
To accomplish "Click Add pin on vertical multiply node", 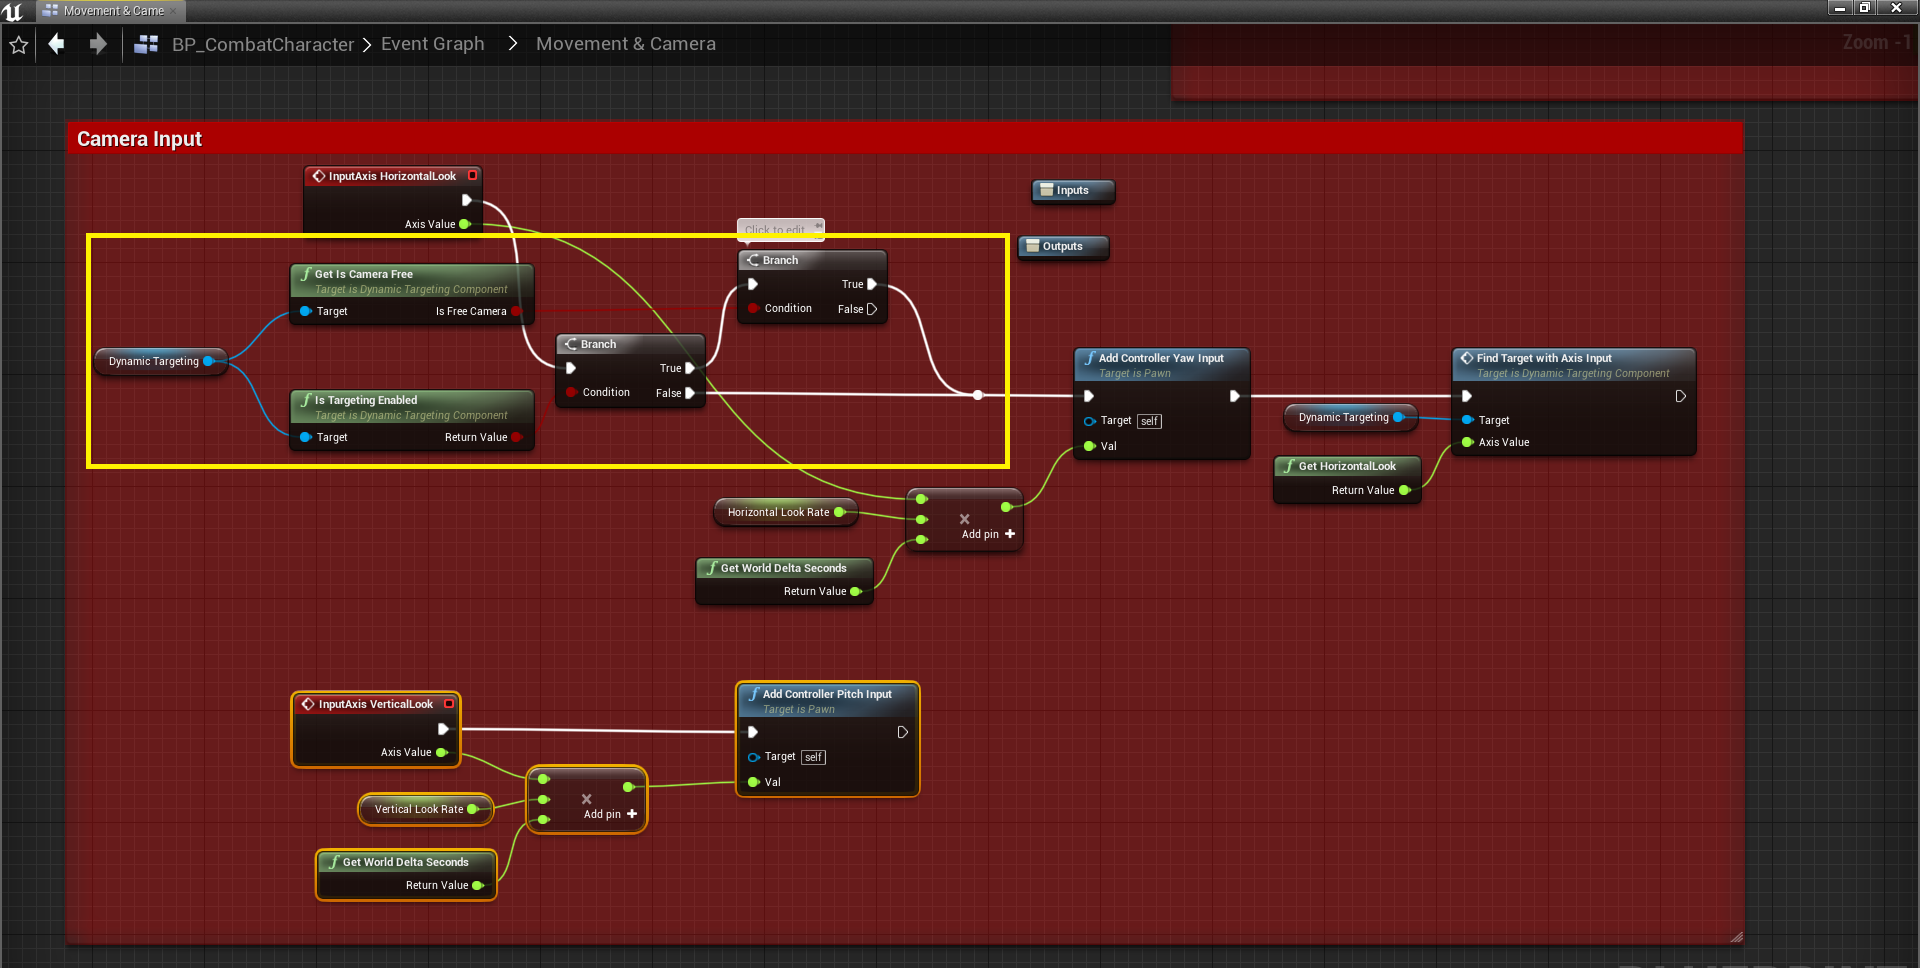I will (x=610, y=814).
